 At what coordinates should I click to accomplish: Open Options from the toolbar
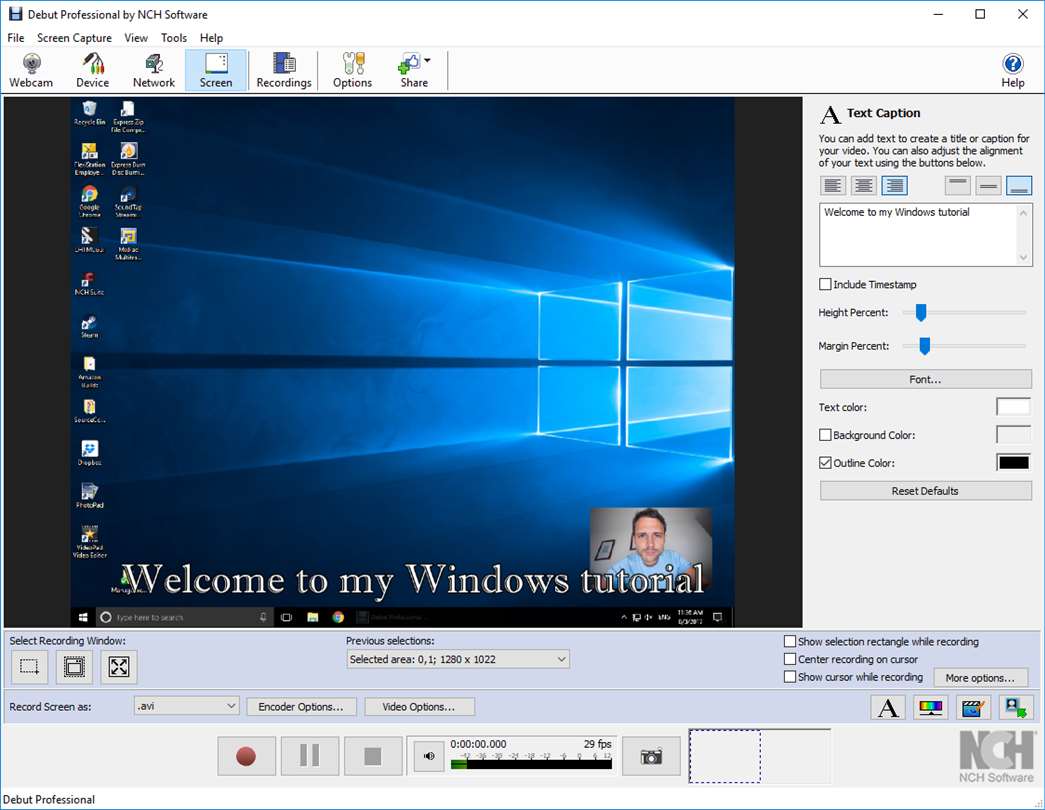click(x=353, y=70)
